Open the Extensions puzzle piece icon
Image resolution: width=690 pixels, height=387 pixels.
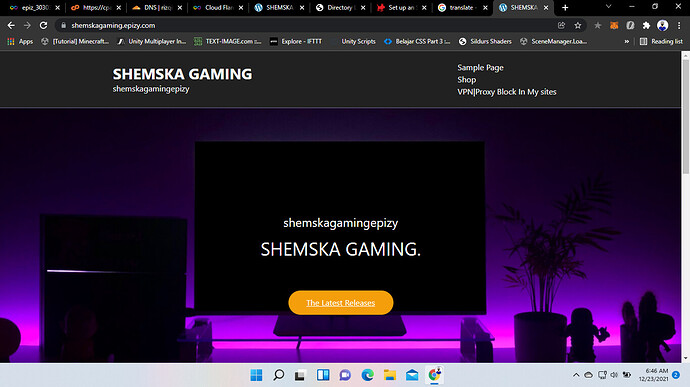646,26
